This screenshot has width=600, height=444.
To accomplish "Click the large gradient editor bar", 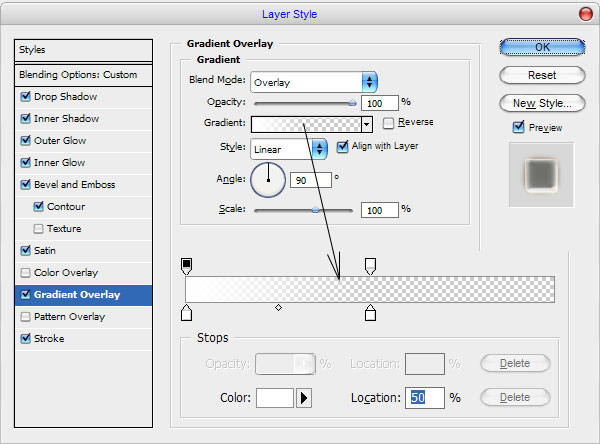I will click(370, 289).
